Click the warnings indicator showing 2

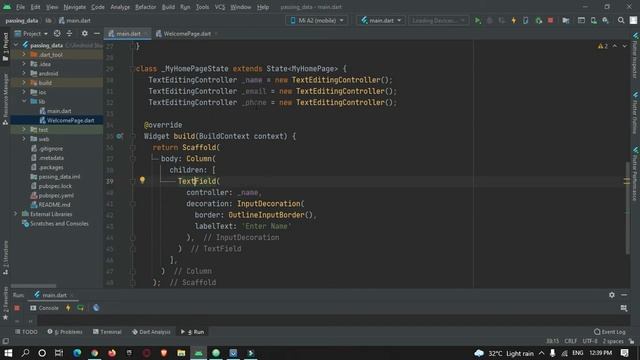[603, 46]
